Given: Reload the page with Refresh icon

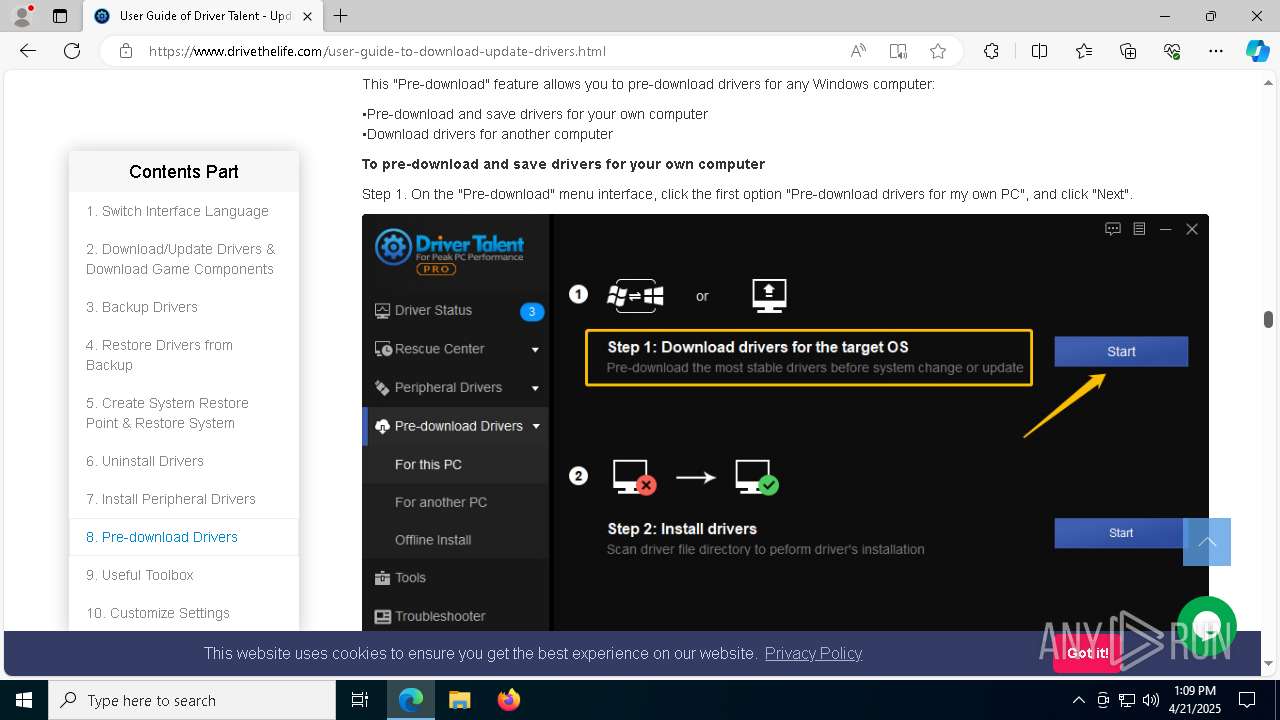Looking at the screenshot, I should click(x=72, y=51).
